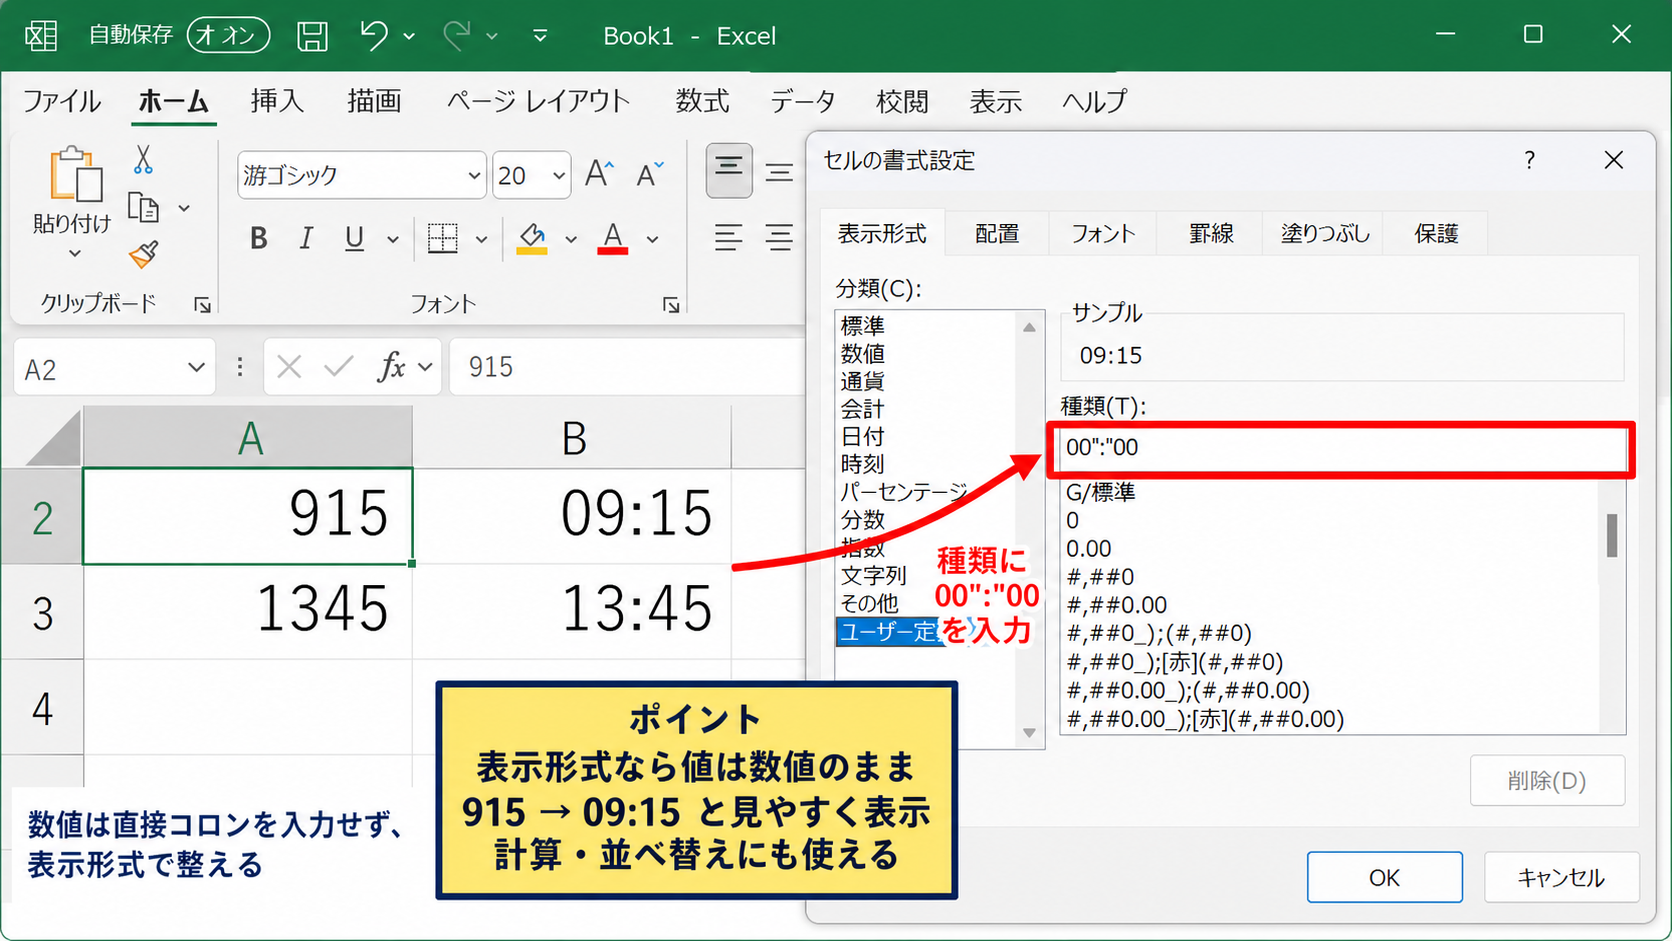
Task: Open Customize Quick Access Toolbar menu
Action: tap(540, 36)
